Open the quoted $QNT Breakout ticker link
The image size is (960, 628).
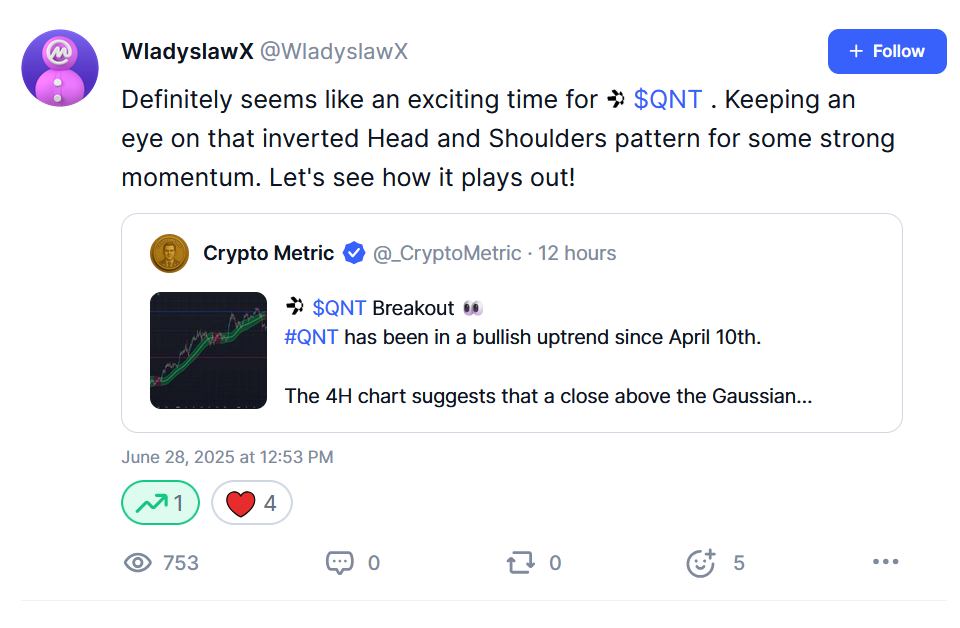tap(339, 307)
